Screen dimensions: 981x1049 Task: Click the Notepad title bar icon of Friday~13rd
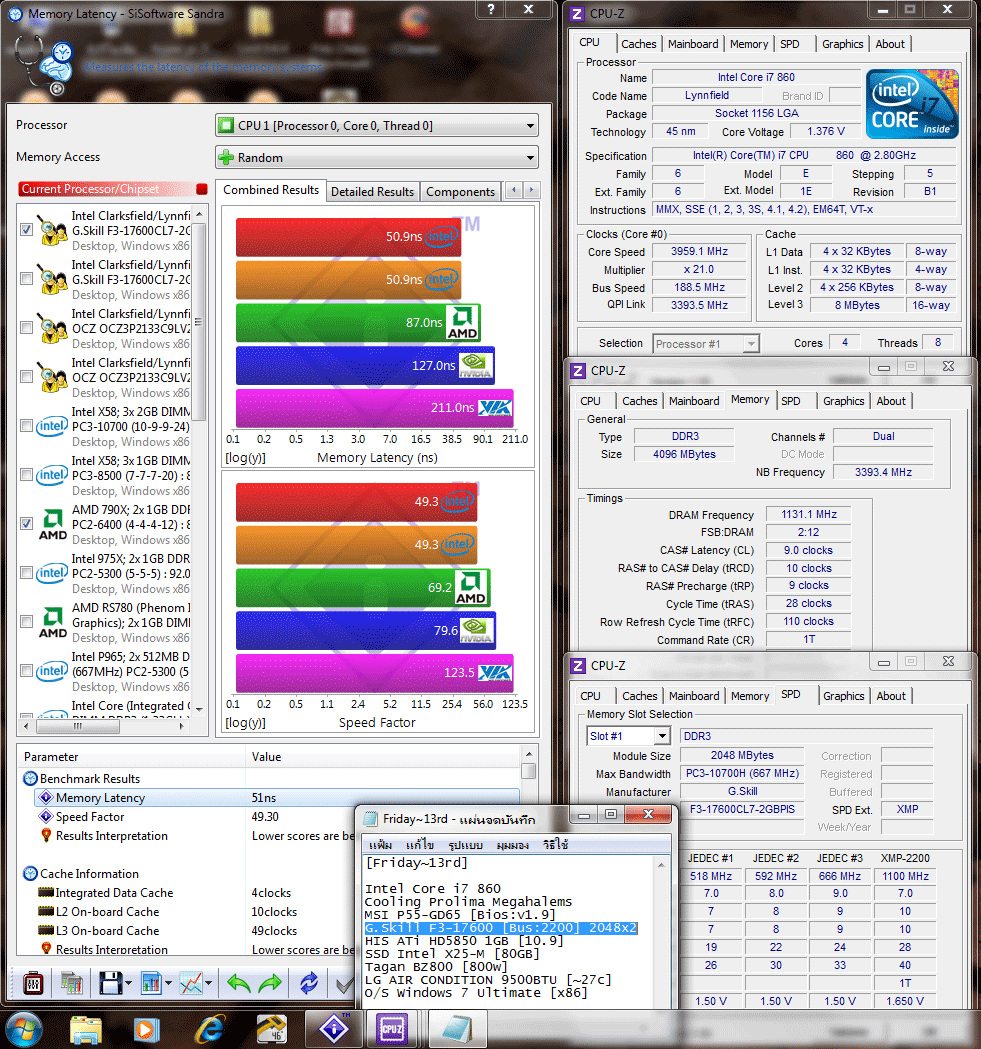click(370, 819)
